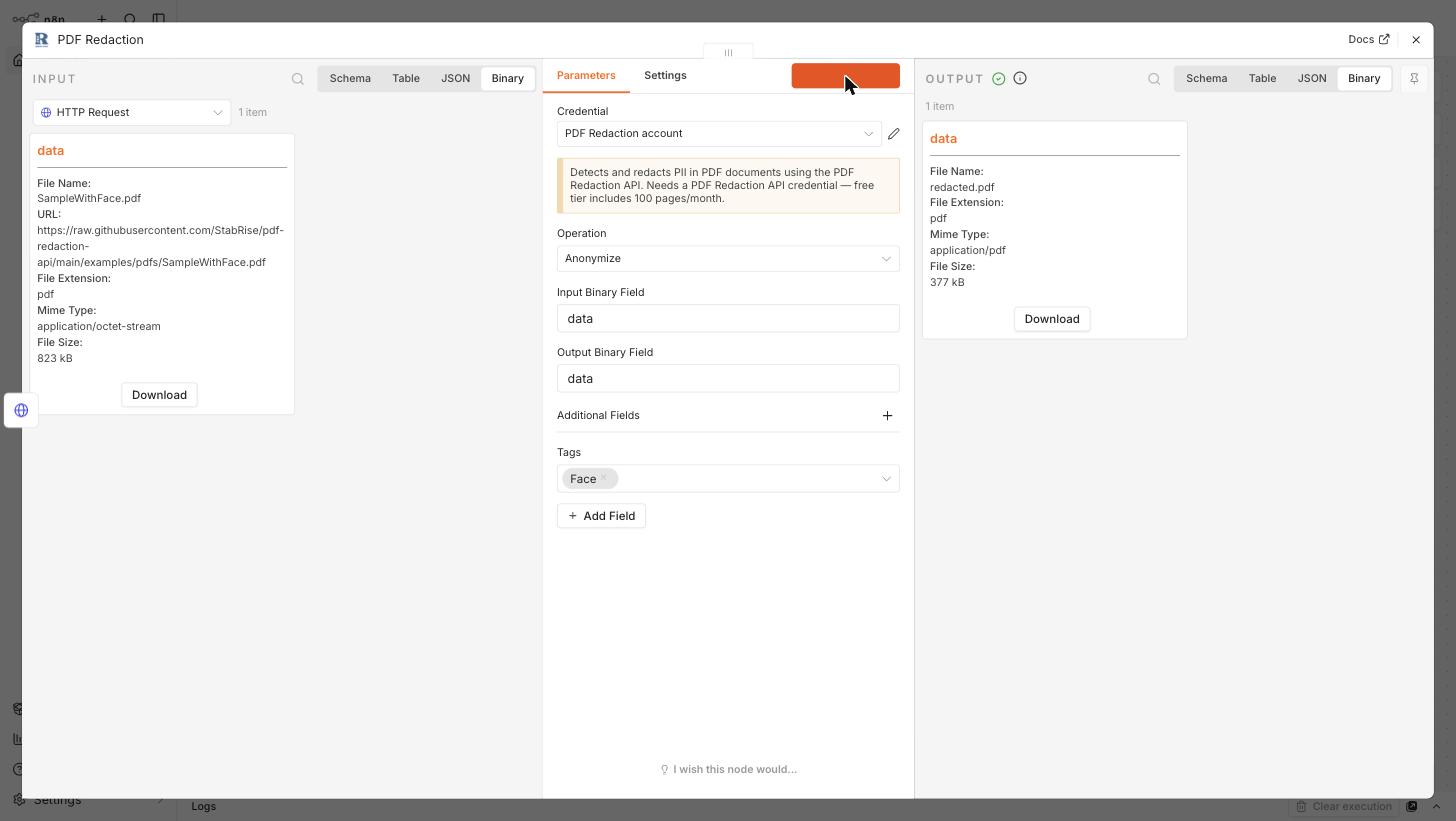
Task: Close the PDF Redaction node panel
Action: click(x=1416, y=40)
